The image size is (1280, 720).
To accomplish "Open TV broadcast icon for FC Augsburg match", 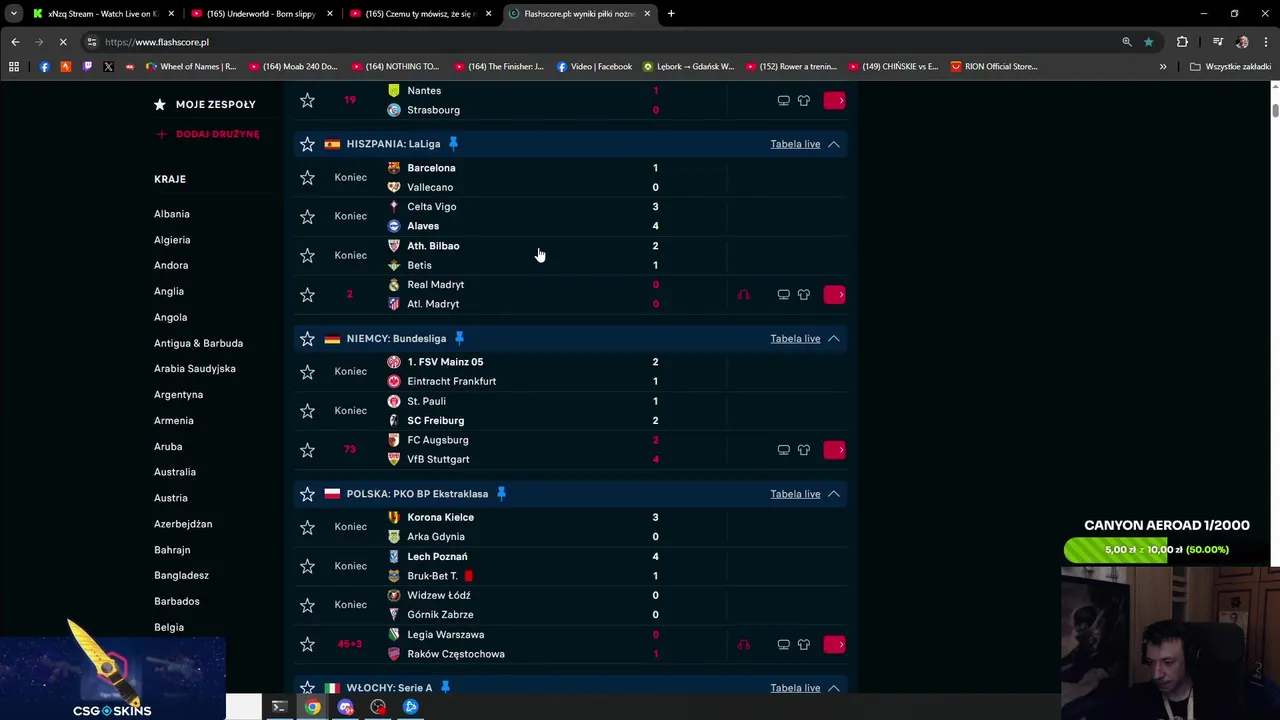I will (x=783, y=450).
